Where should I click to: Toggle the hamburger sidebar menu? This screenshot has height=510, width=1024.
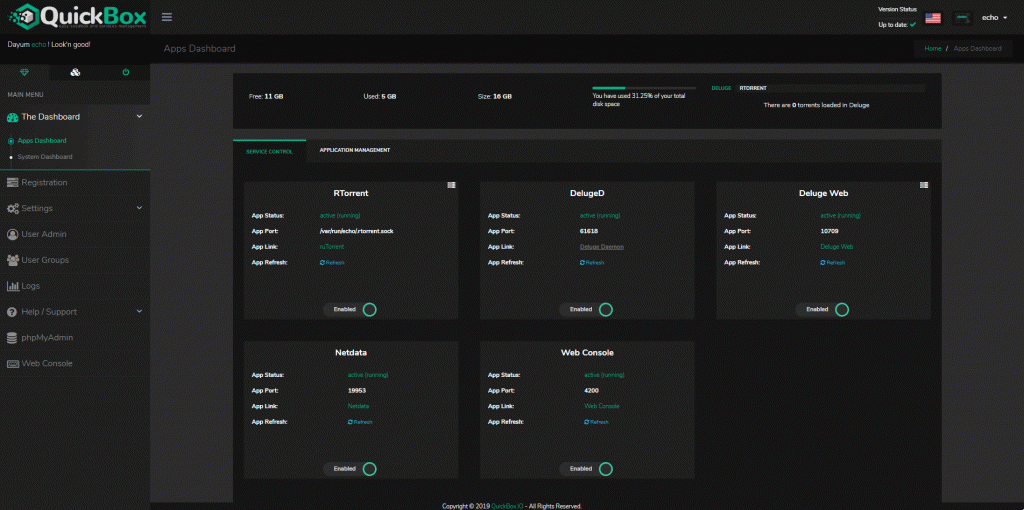167,17
